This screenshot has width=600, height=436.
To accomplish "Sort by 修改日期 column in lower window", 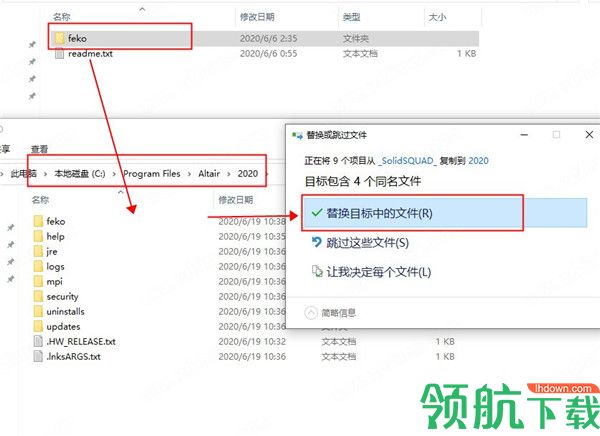I will pyautogui.click(x=235, y=200).
